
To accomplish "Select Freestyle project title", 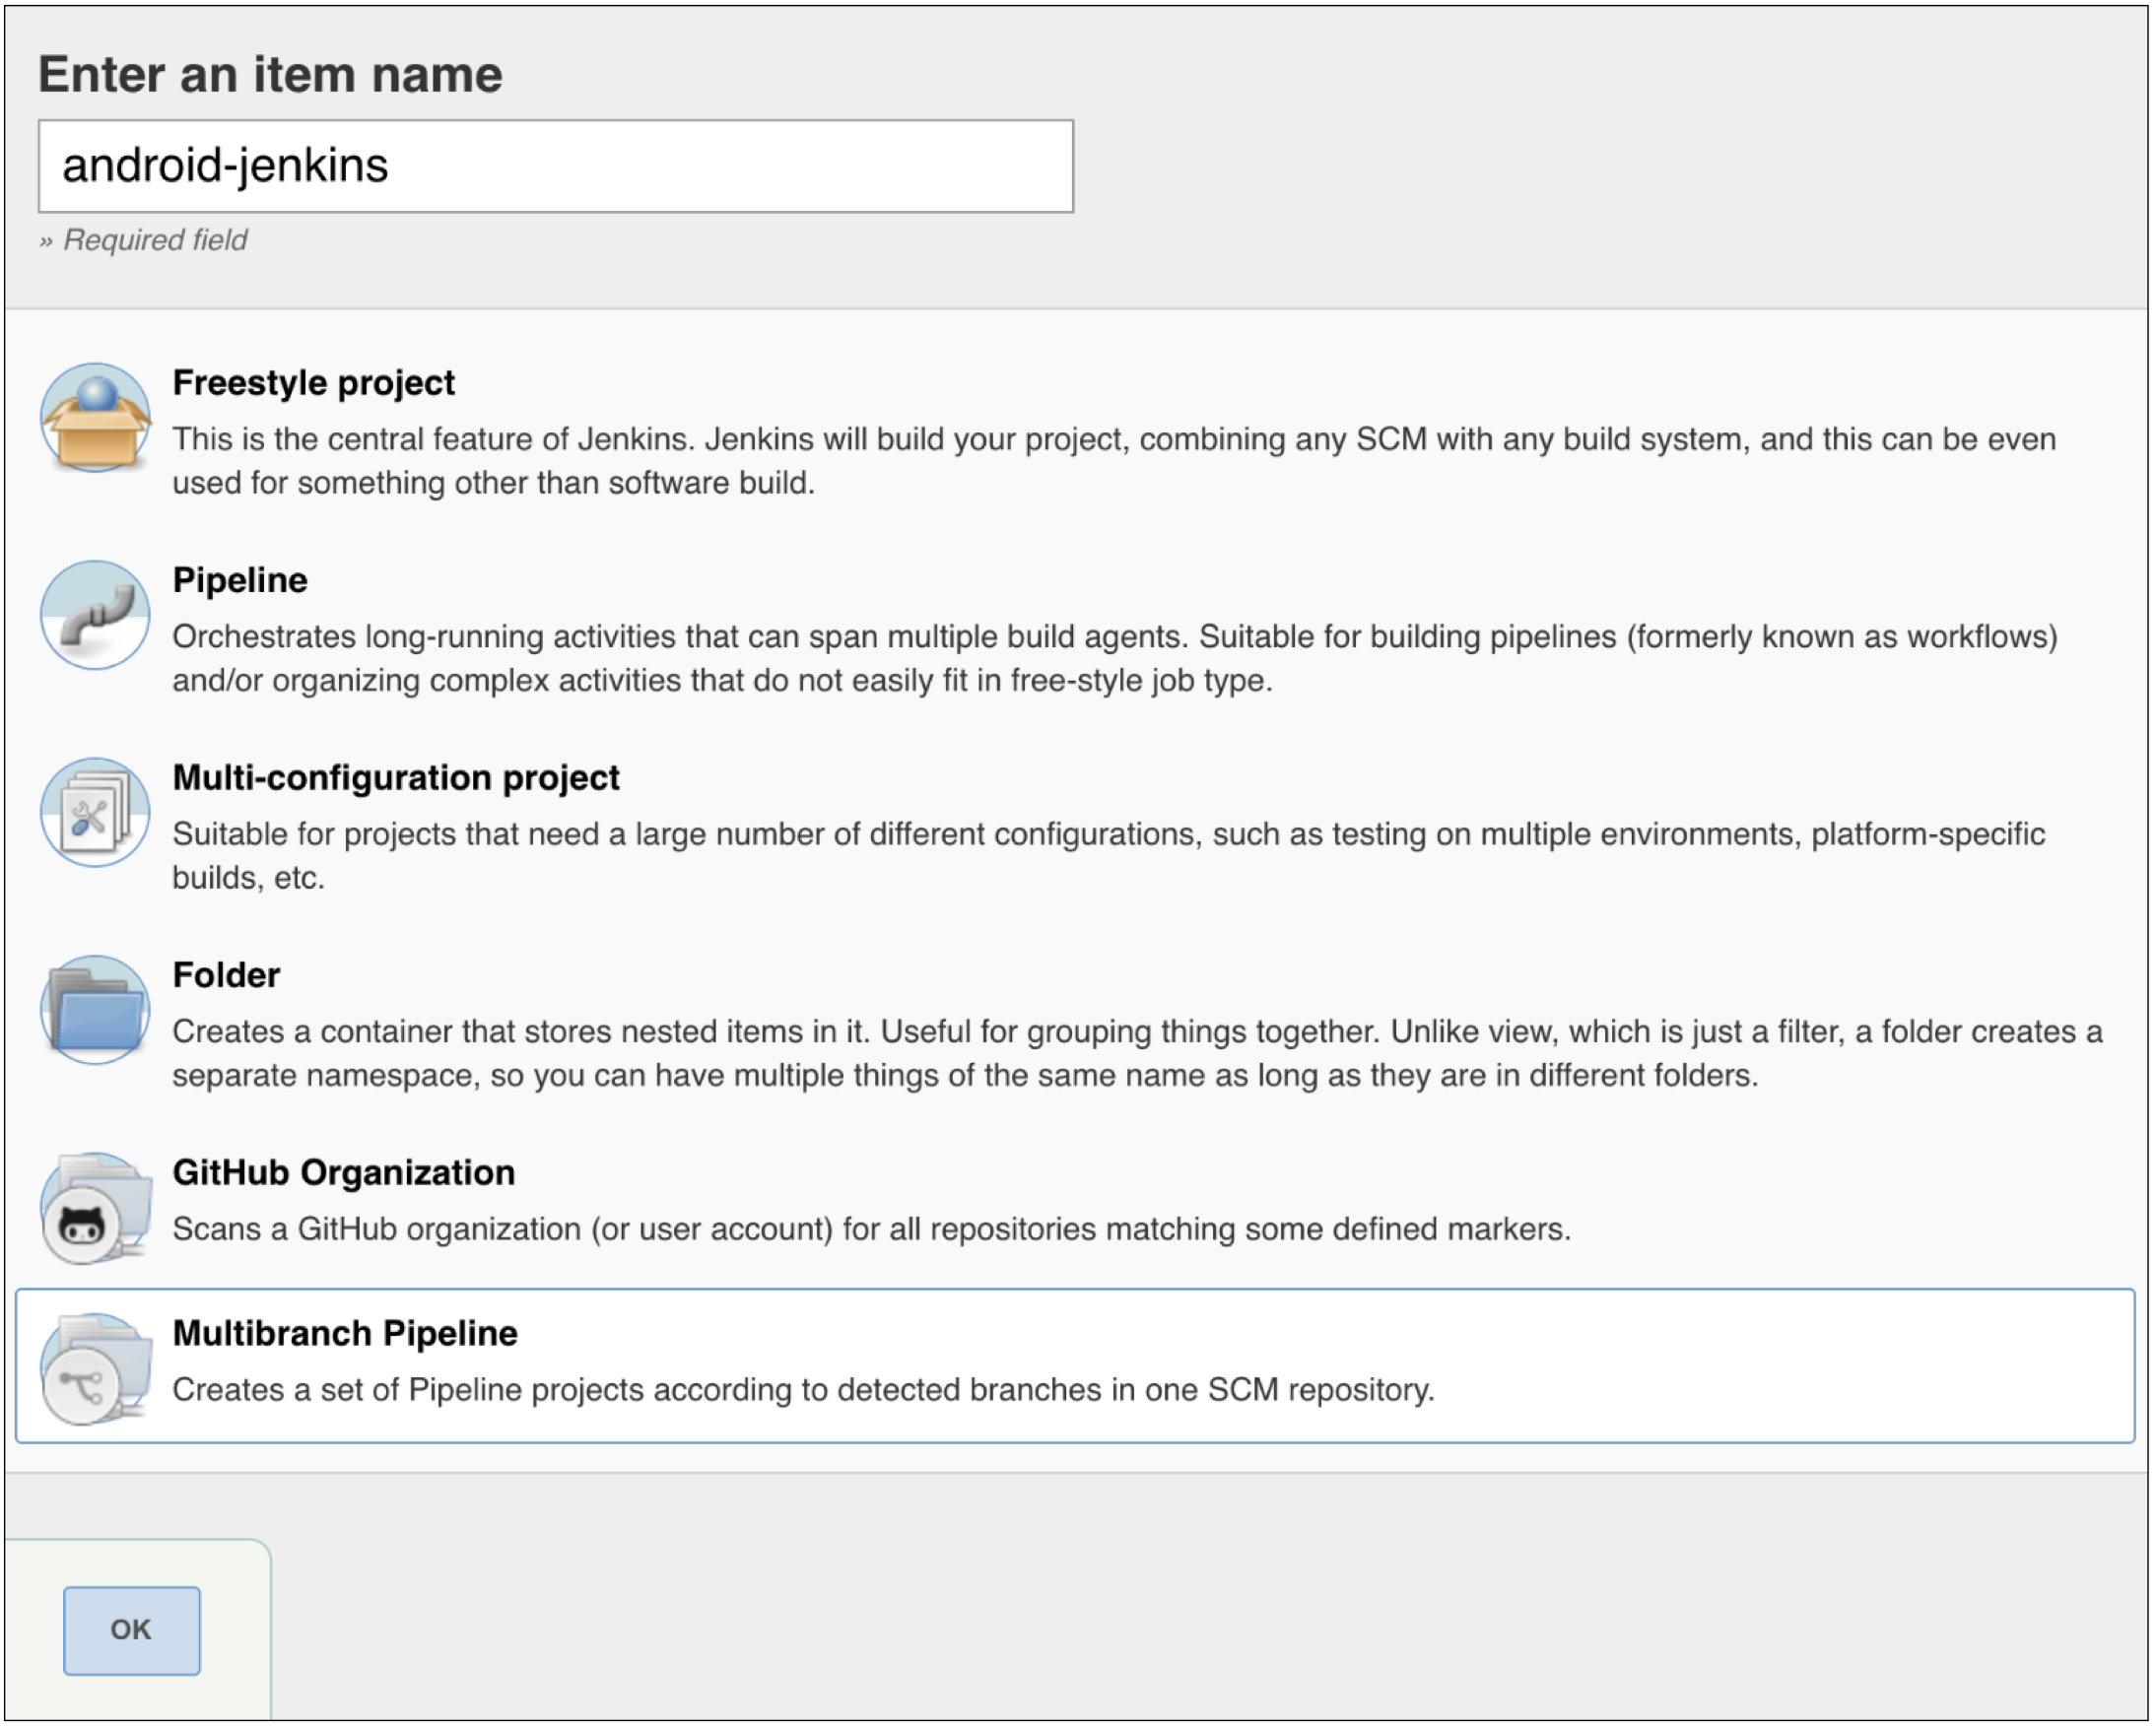I will click(313, 383).
